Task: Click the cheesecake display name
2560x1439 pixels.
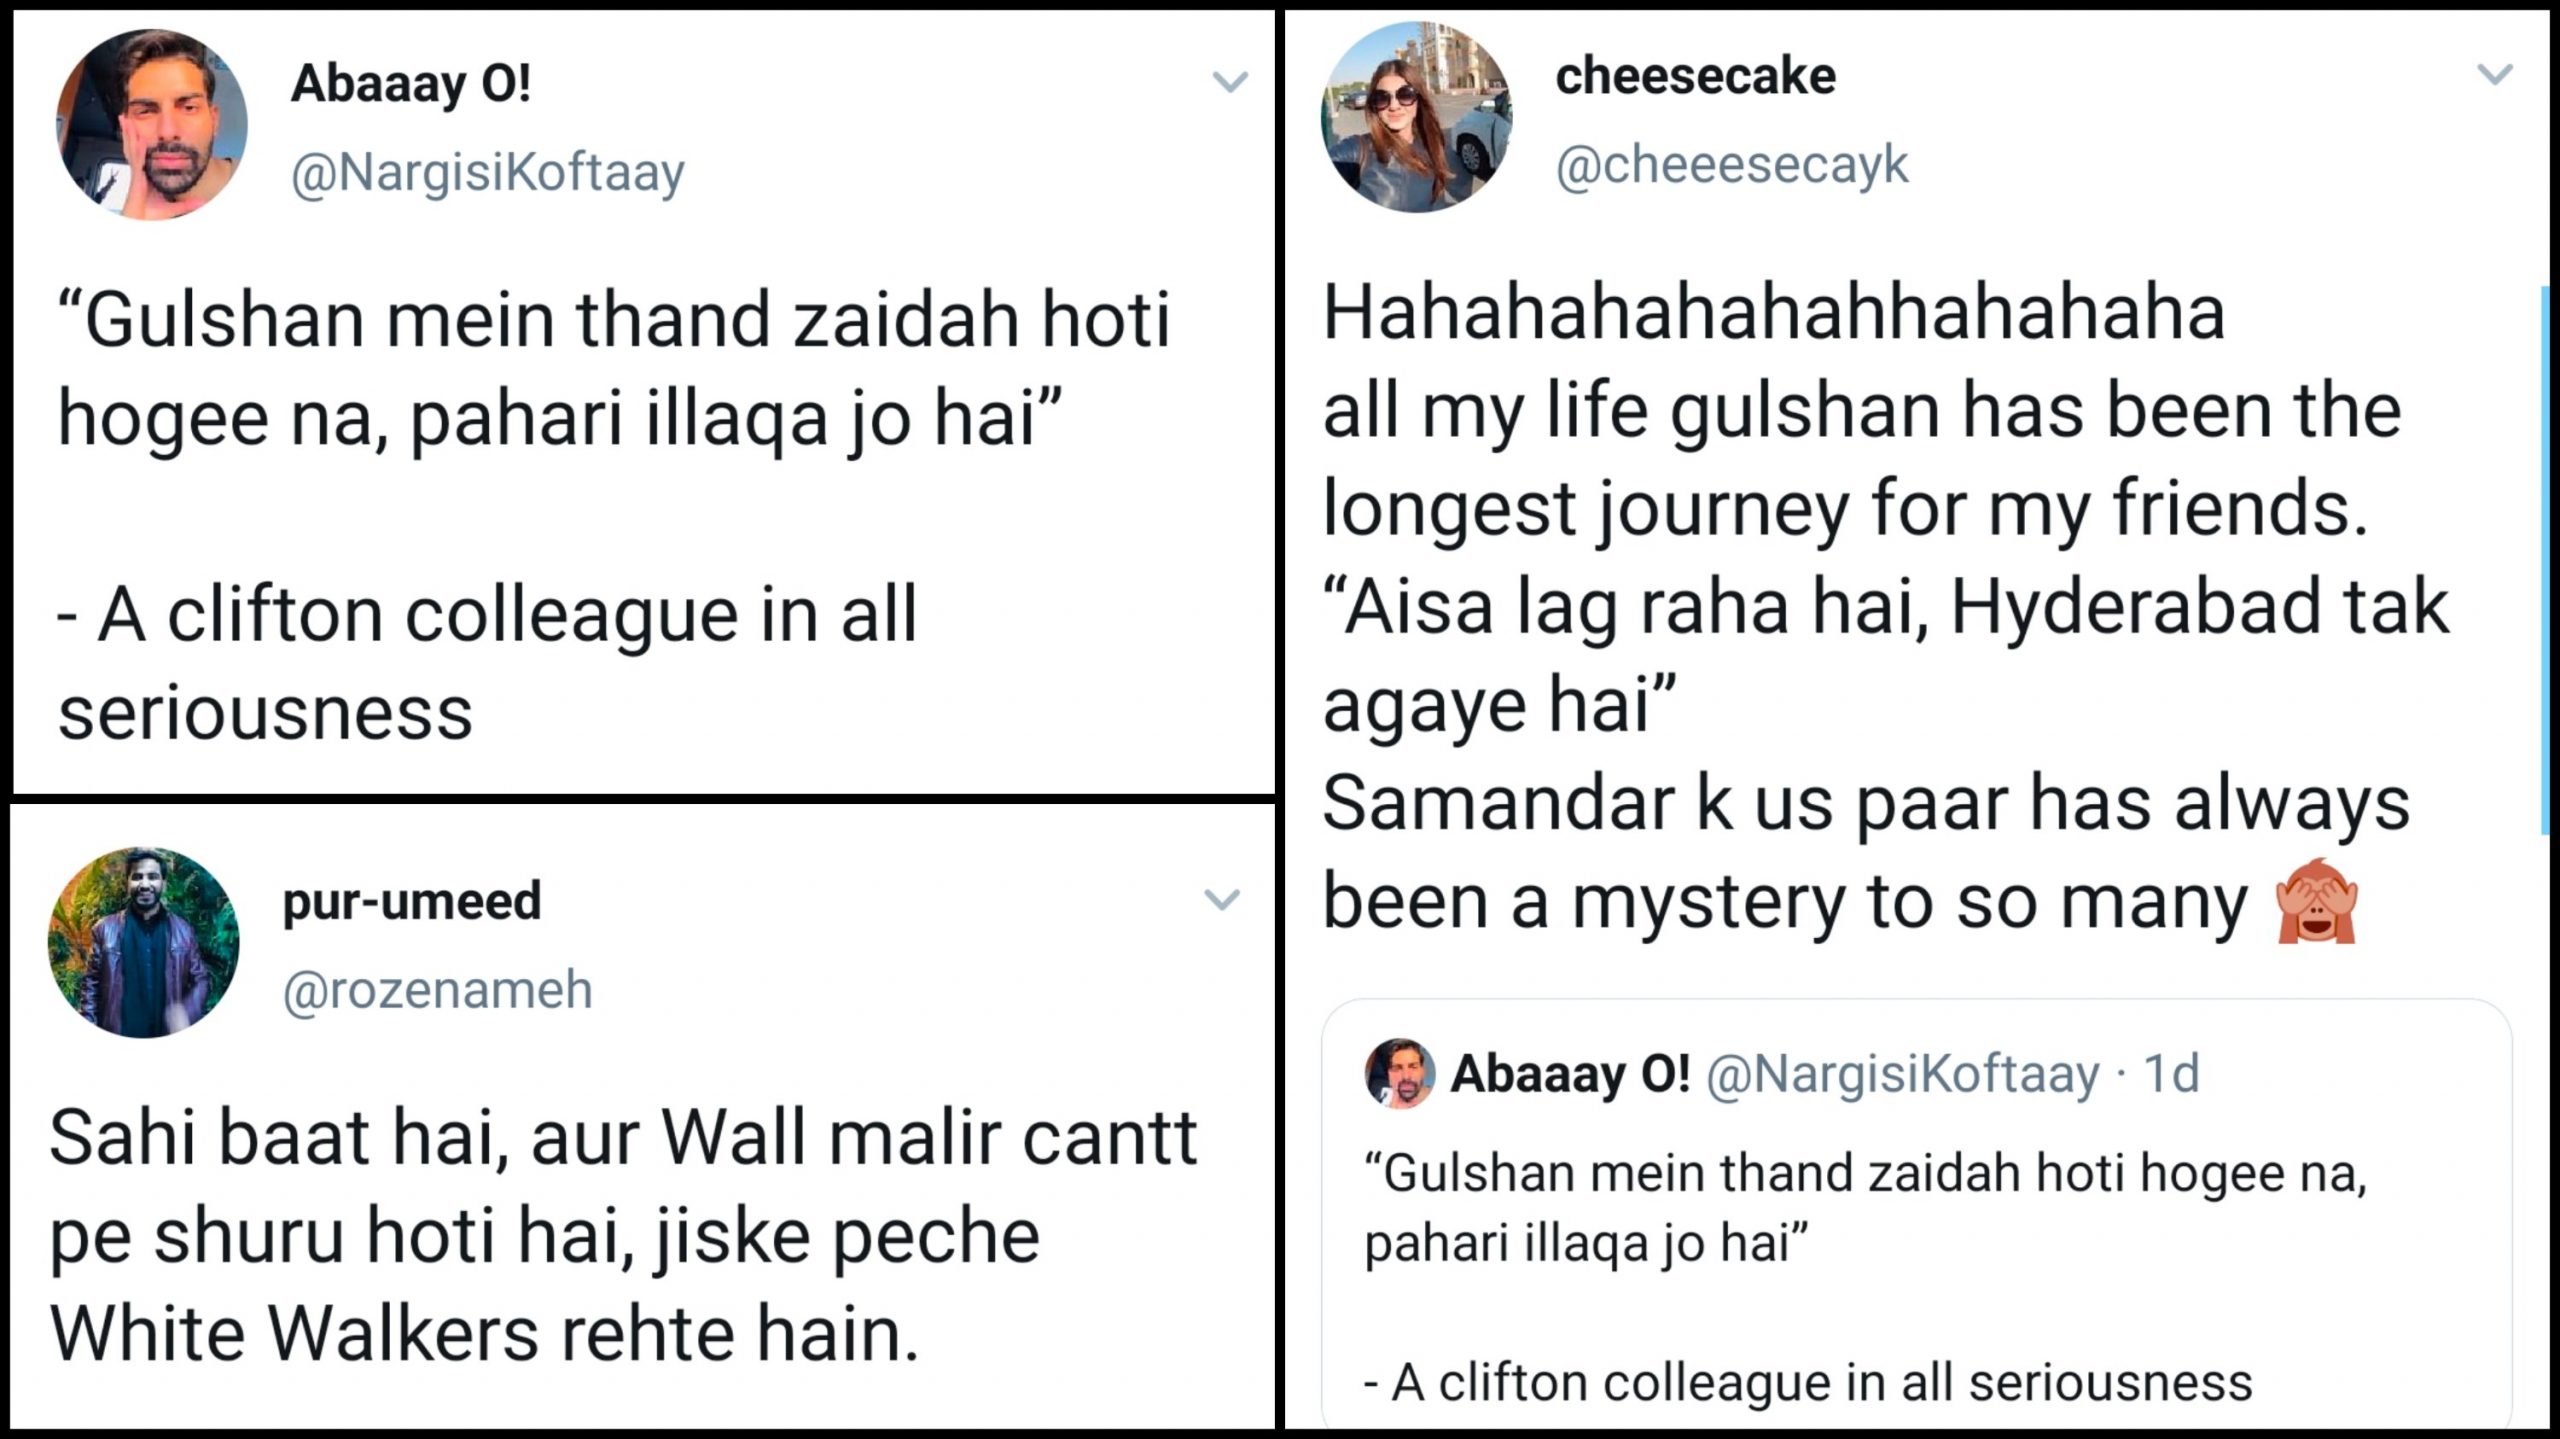Action: (x=1695, y=77)
